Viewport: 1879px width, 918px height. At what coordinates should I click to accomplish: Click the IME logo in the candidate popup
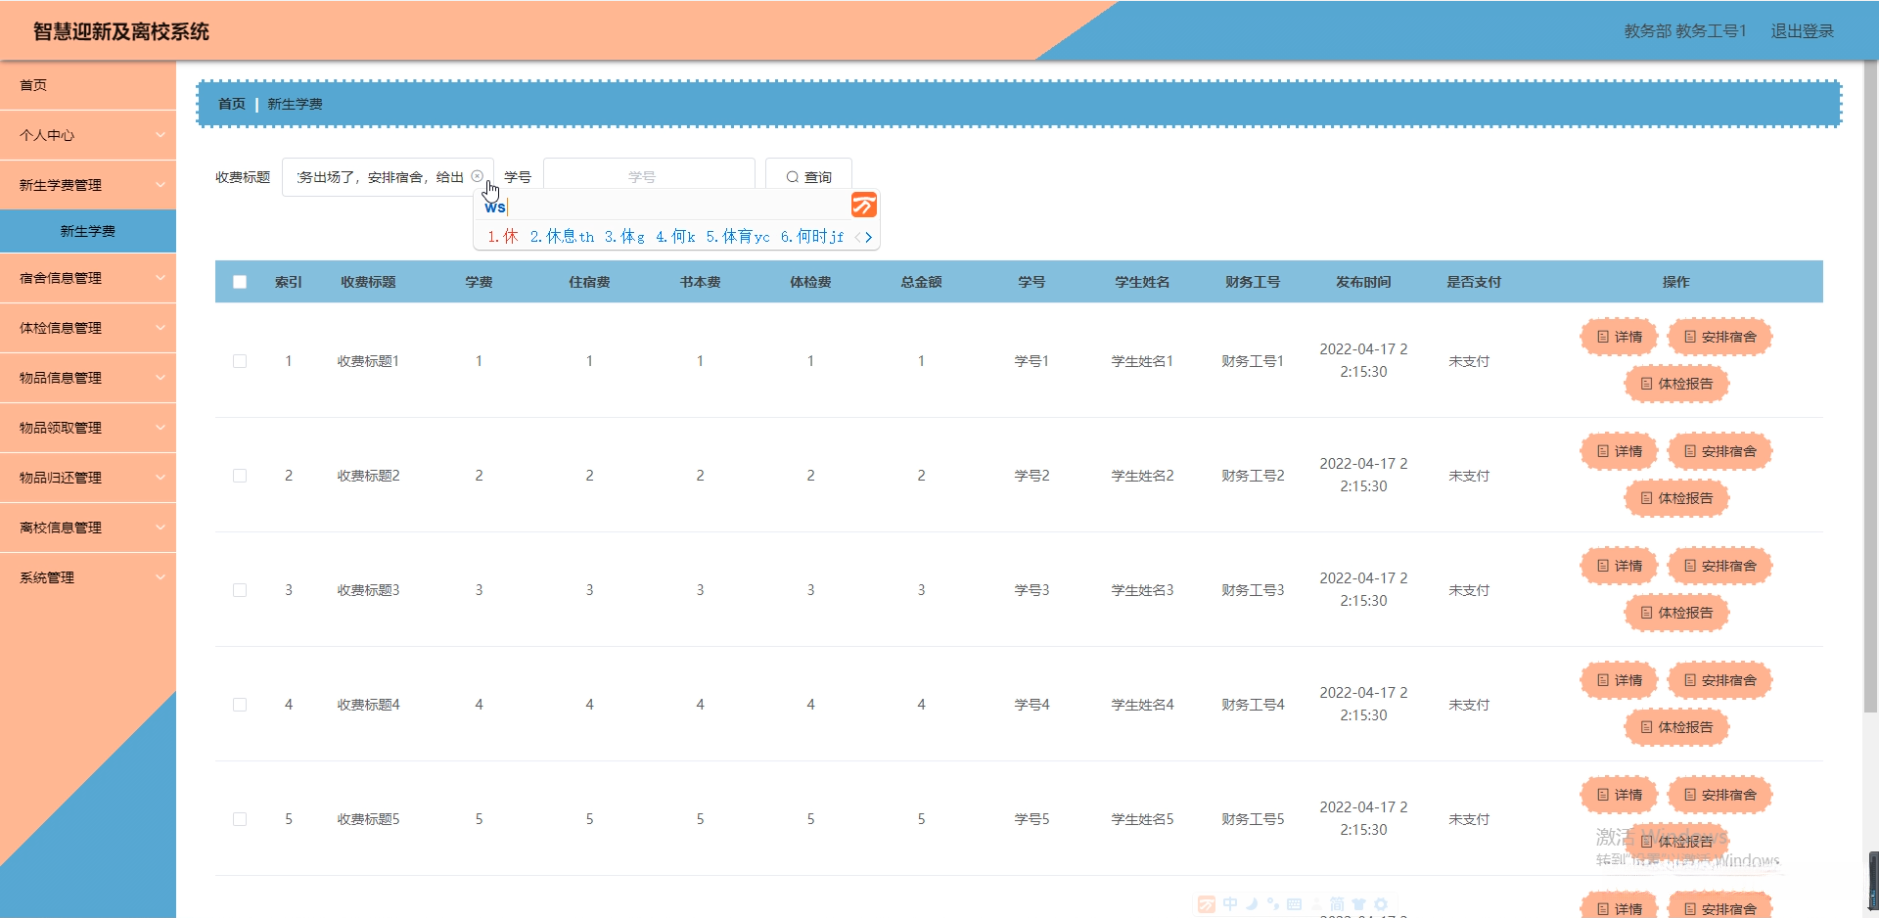pyautogui.click(x=864, y=205)
